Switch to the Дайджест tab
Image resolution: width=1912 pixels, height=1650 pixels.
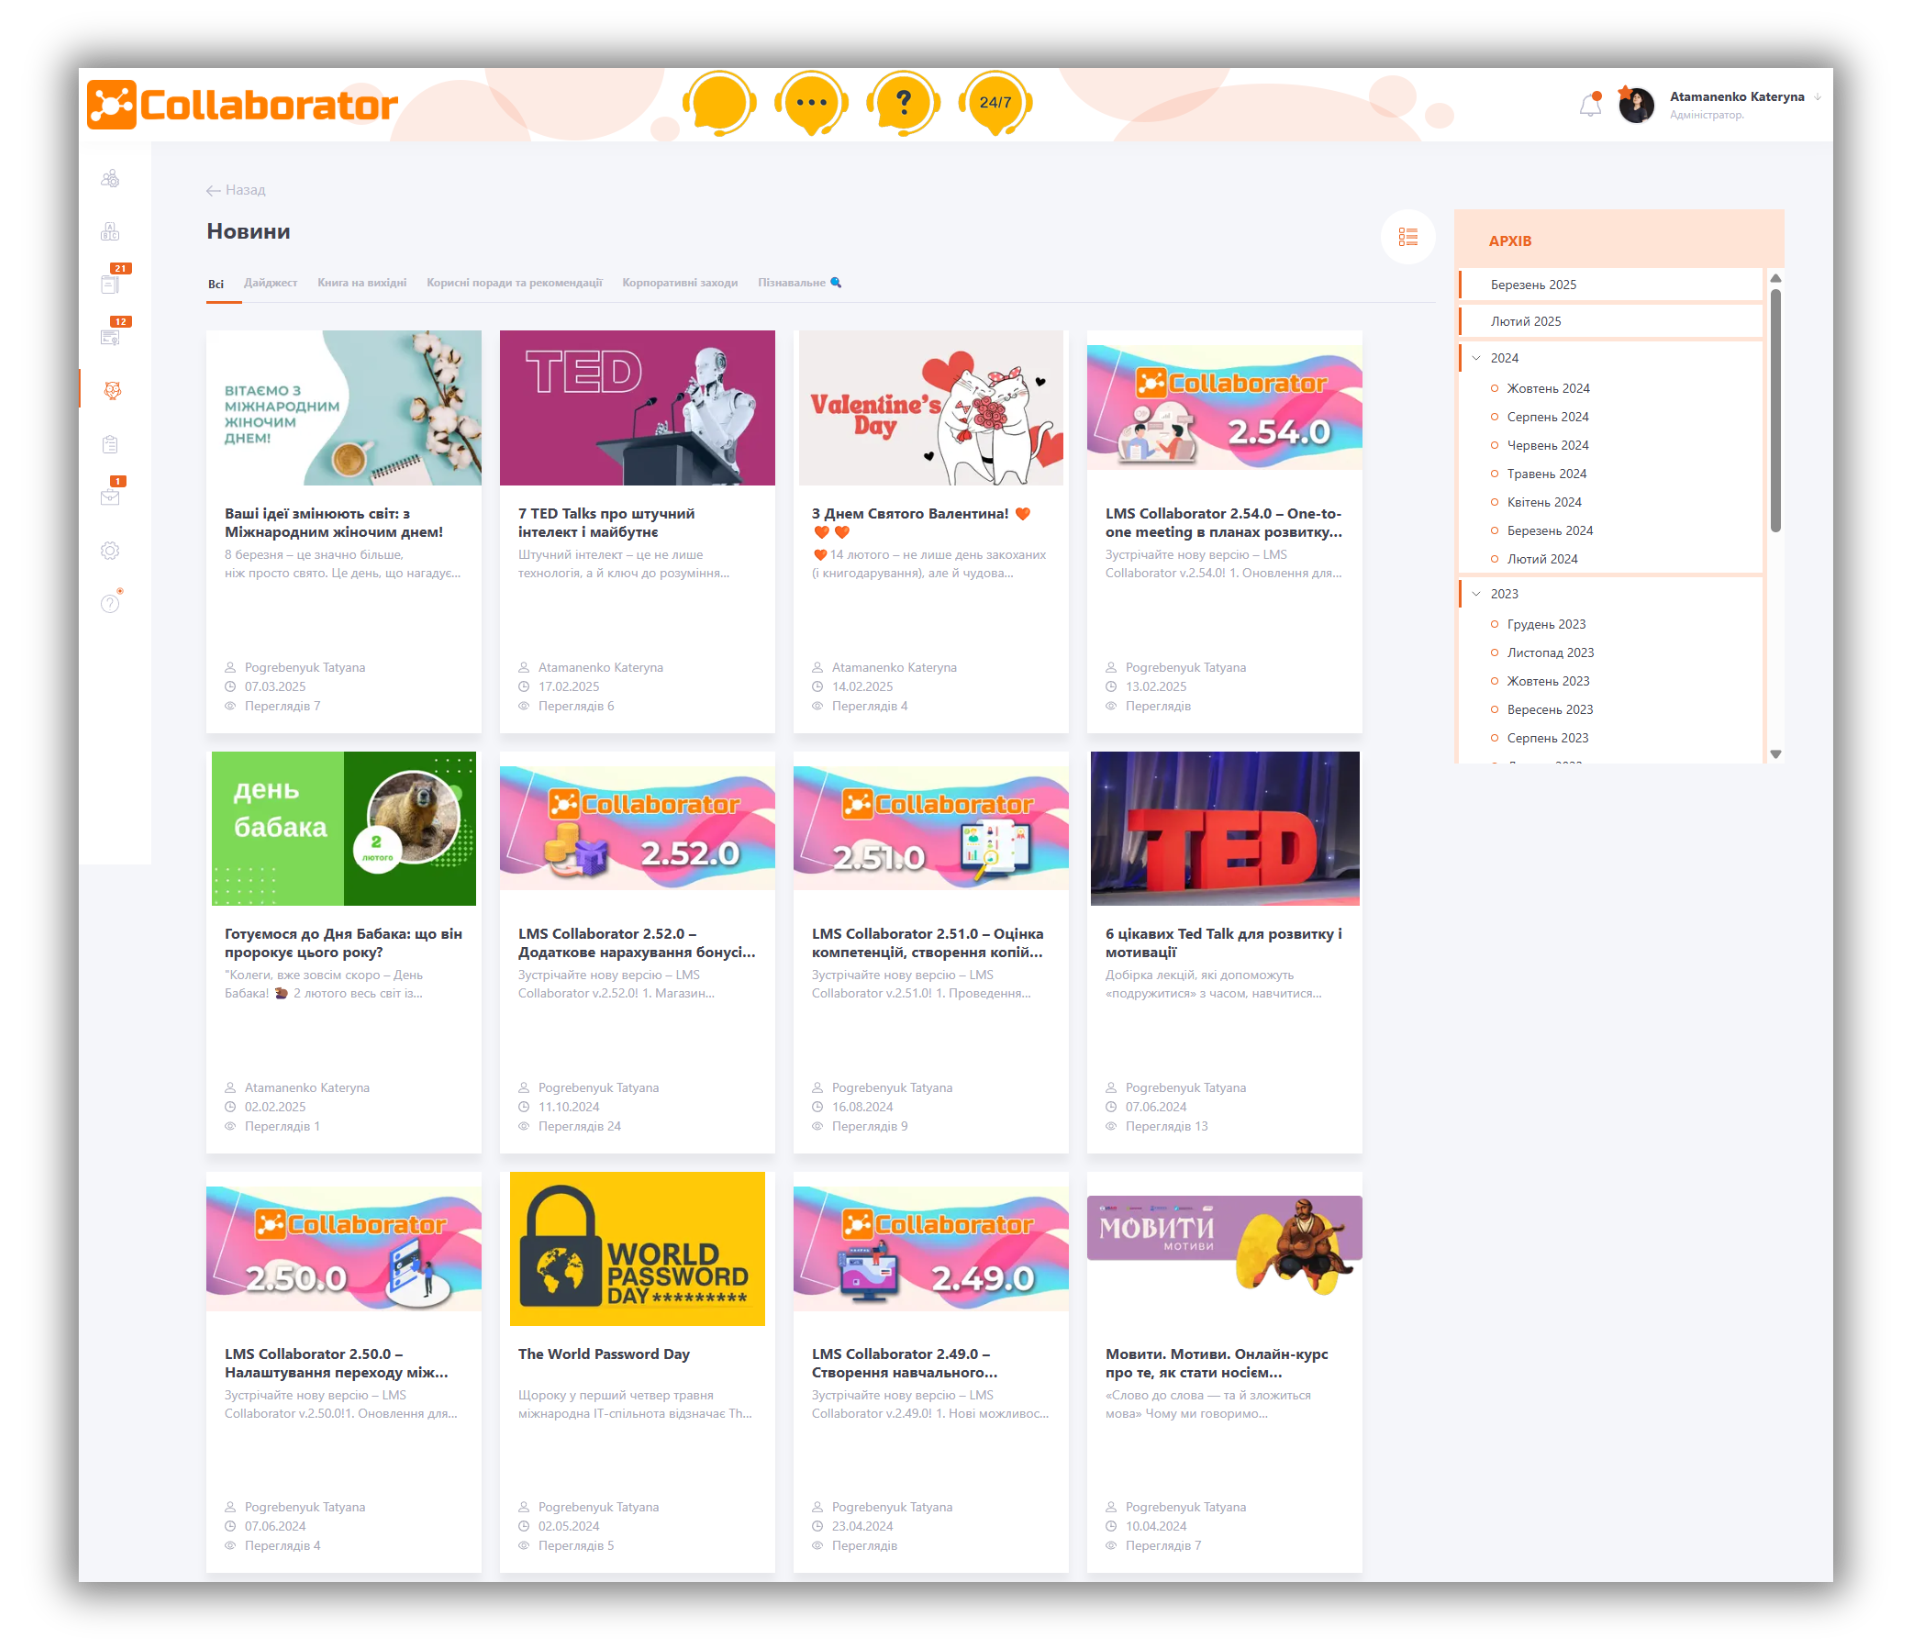270,283
